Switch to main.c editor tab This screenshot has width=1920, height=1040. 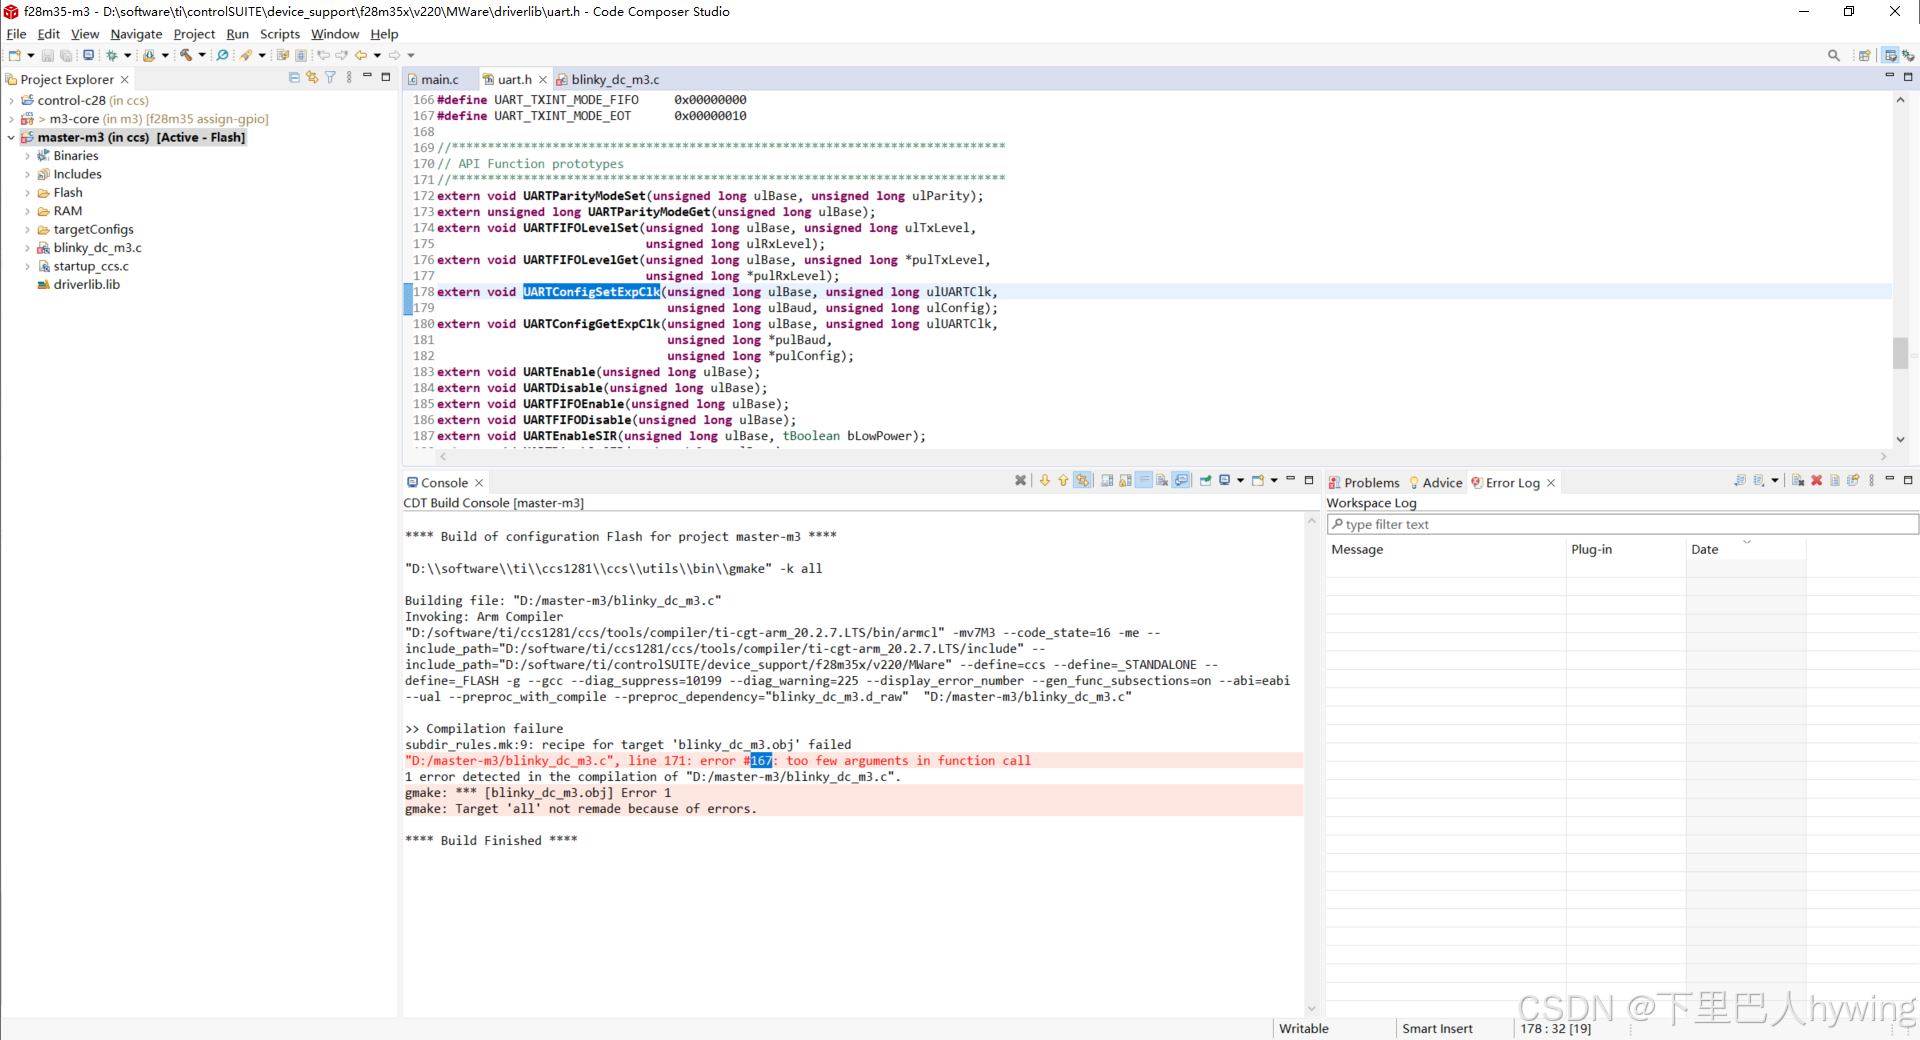coord(439,79)
